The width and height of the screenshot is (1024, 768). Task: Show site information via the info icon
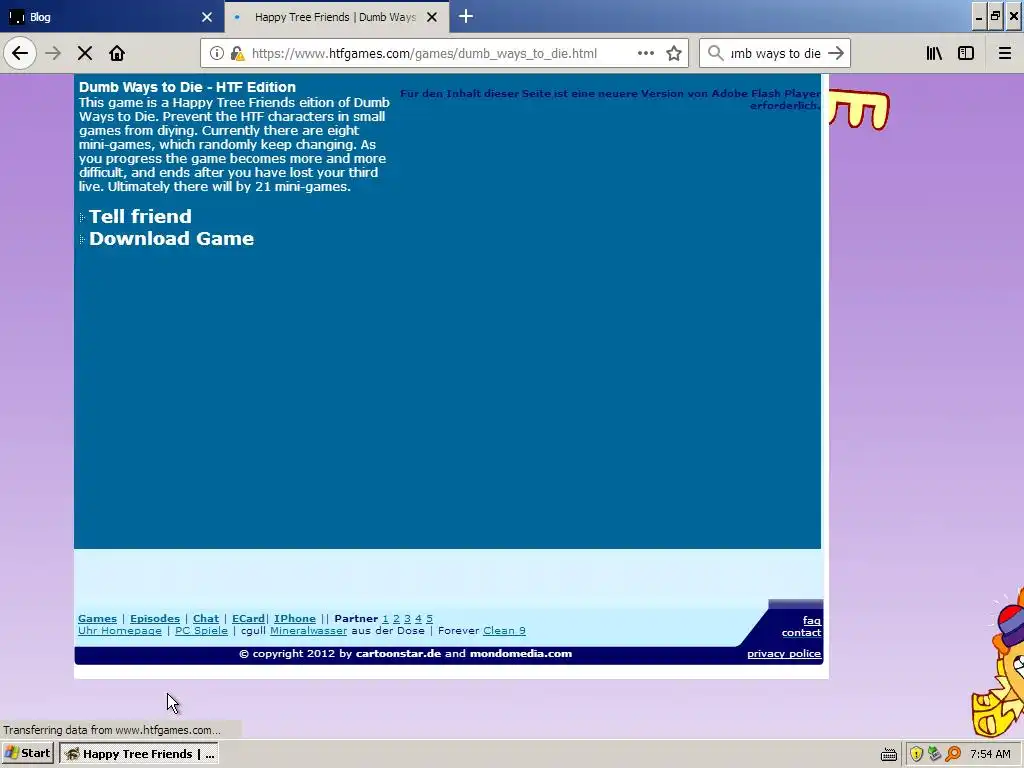click(x=217, y=53)
